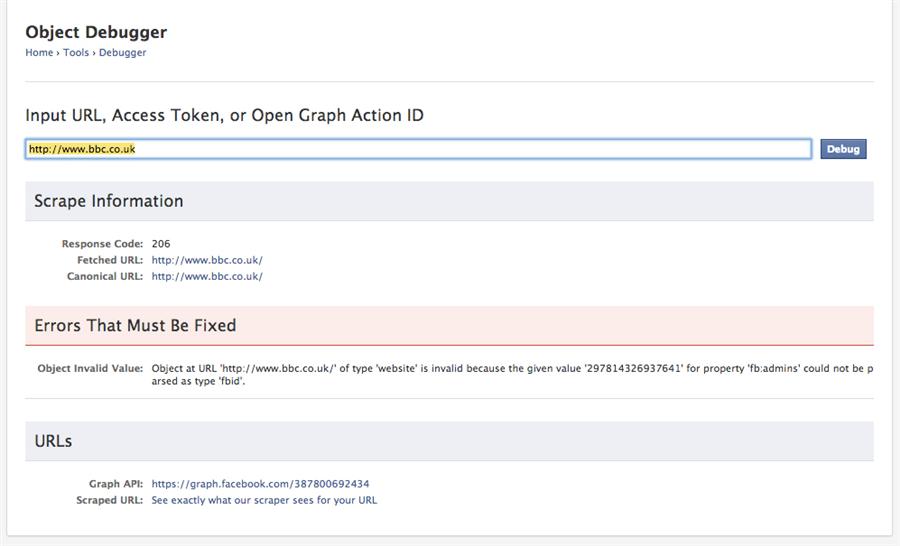900x546 pixels.
Task: Go to Home in the breadcrumb
Action: [39, 53]
